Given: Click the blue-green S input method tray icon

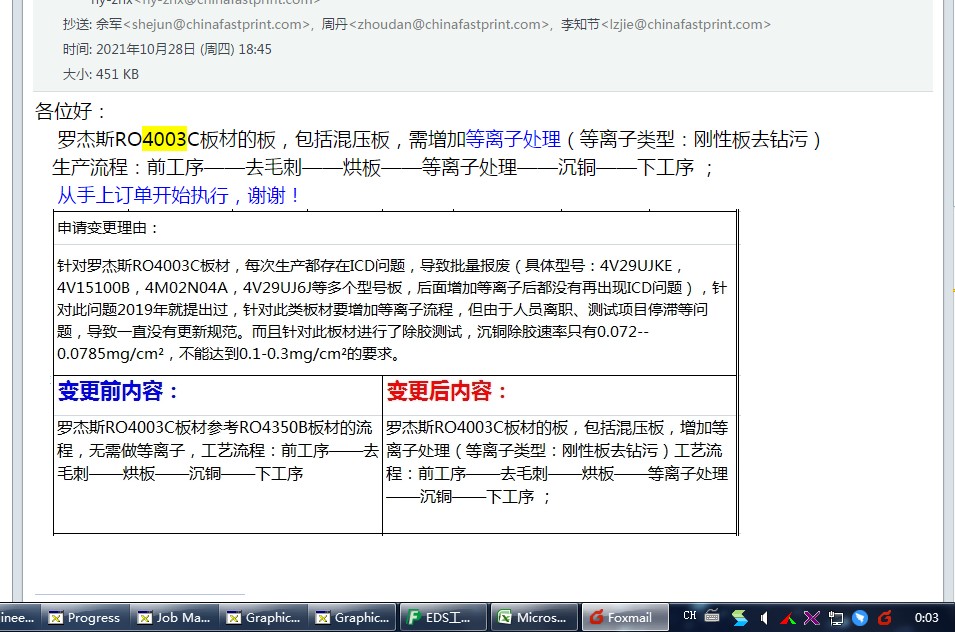Looking at the screenshot, I should click(739, 618).
